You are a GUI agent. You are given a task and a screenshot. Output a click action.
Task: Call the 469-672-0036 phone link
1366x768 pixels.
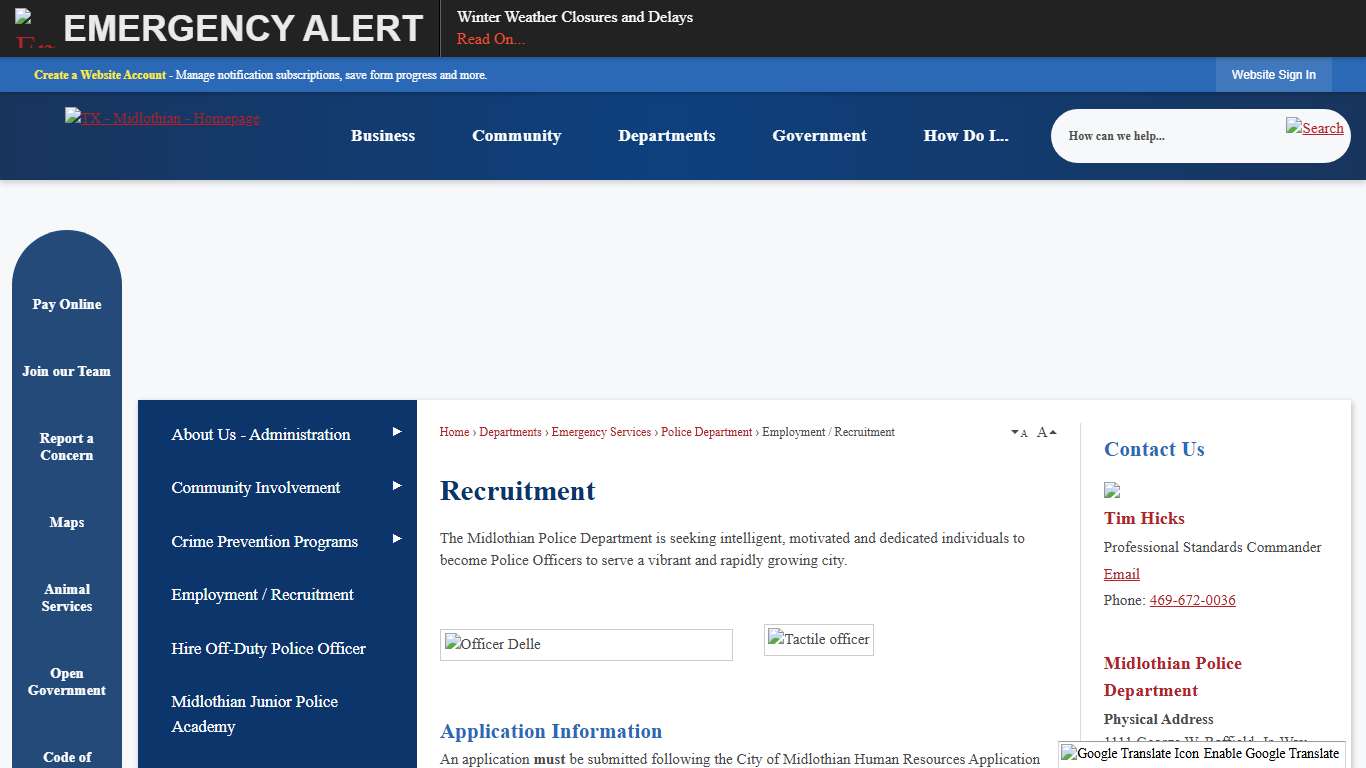click(x=1192, y=600)
